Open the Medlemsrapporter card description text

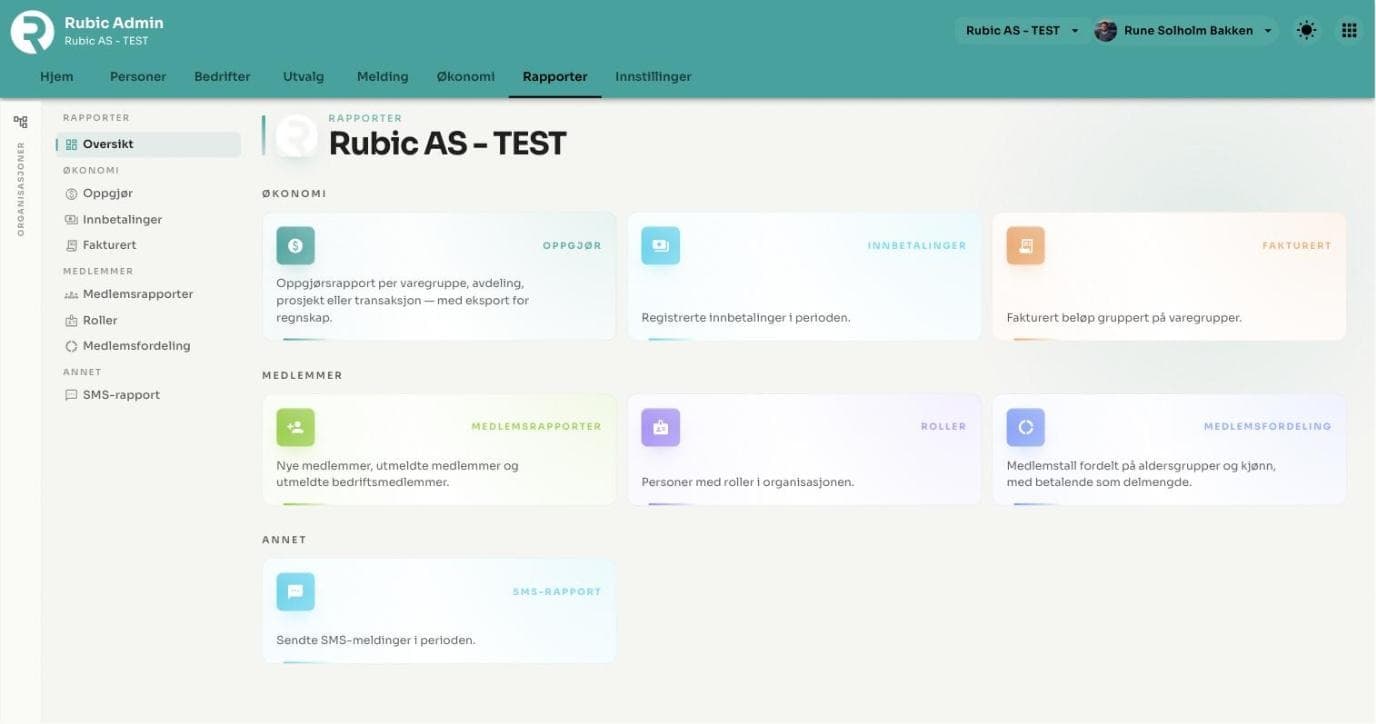[397, 474]
